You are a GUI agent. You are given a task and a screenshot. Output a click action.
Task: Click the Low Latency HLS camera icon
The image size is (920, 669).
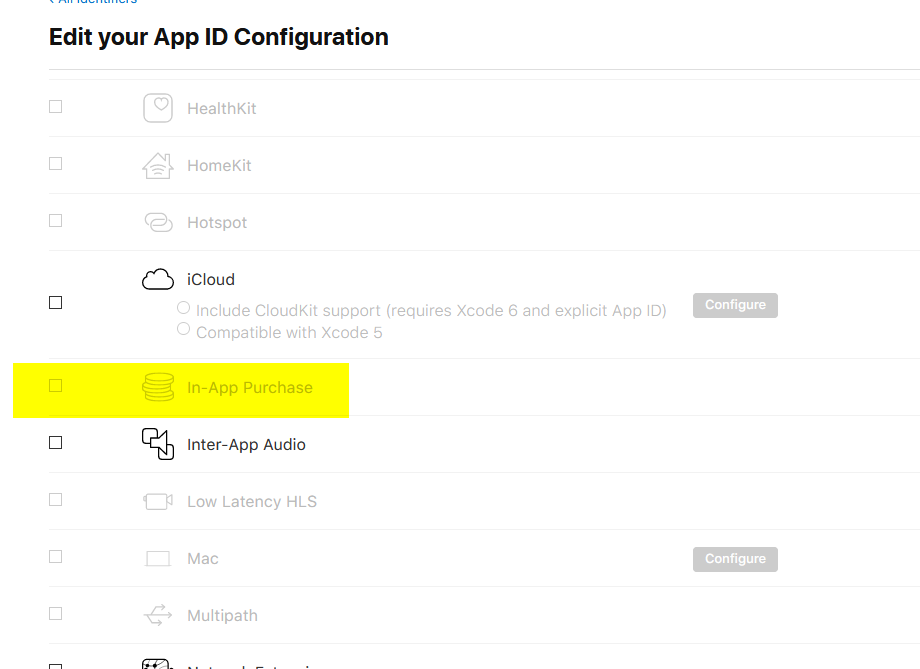point(158,501)
